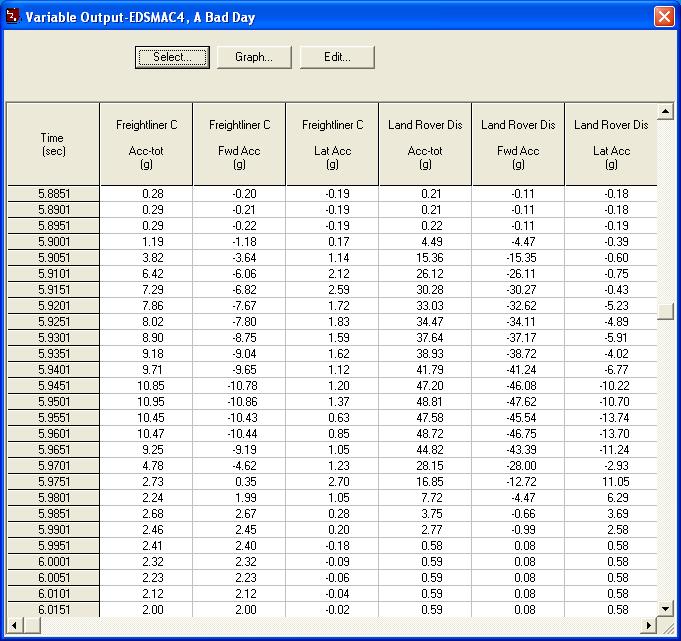Click the Edit... button
Screen dimensions: 681x641
(x=337, y=57)
